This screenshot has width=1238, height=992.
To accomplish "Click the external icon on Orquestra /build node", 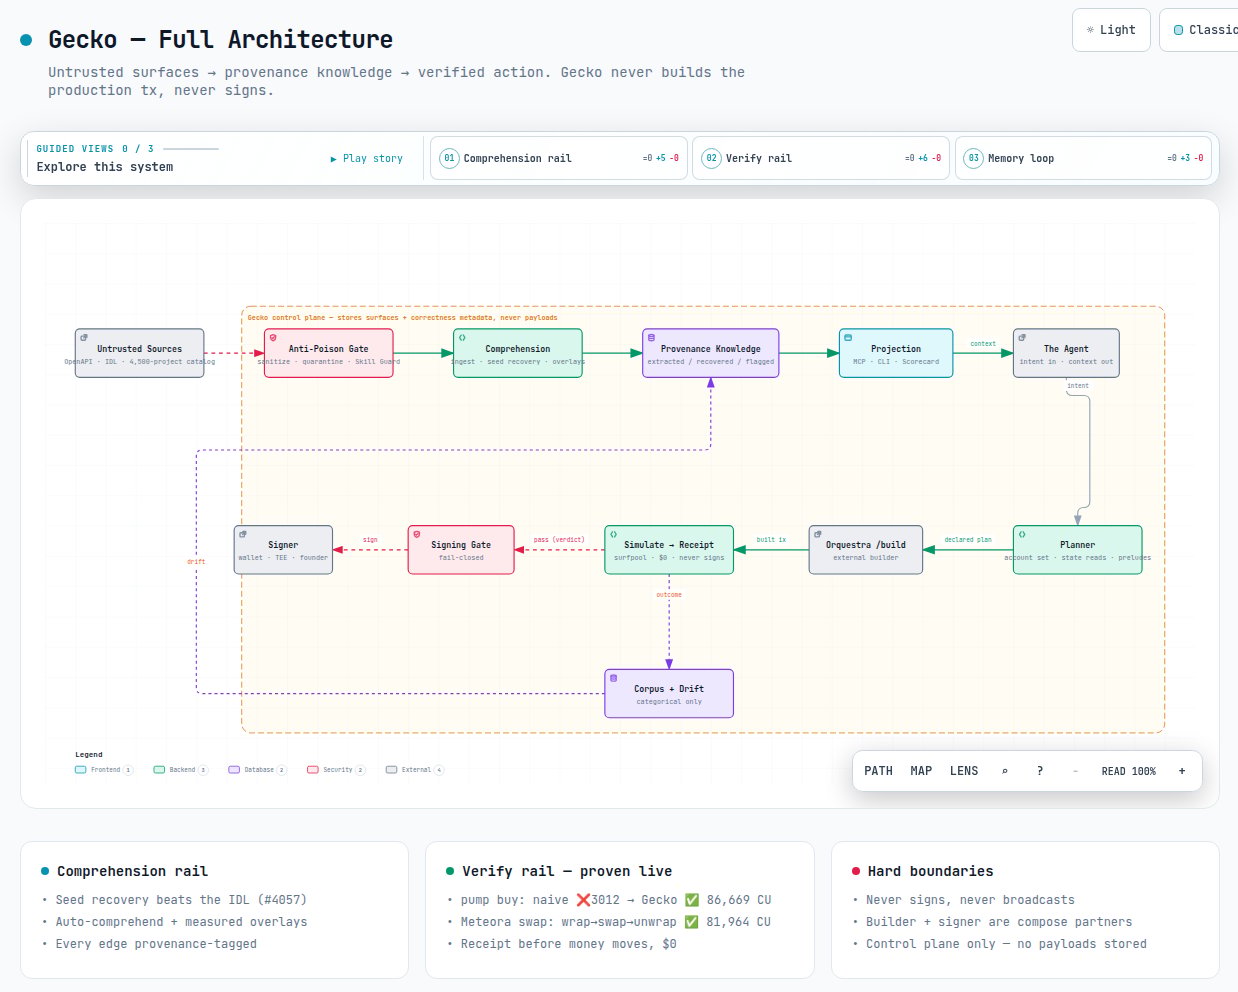I will 818,534.
